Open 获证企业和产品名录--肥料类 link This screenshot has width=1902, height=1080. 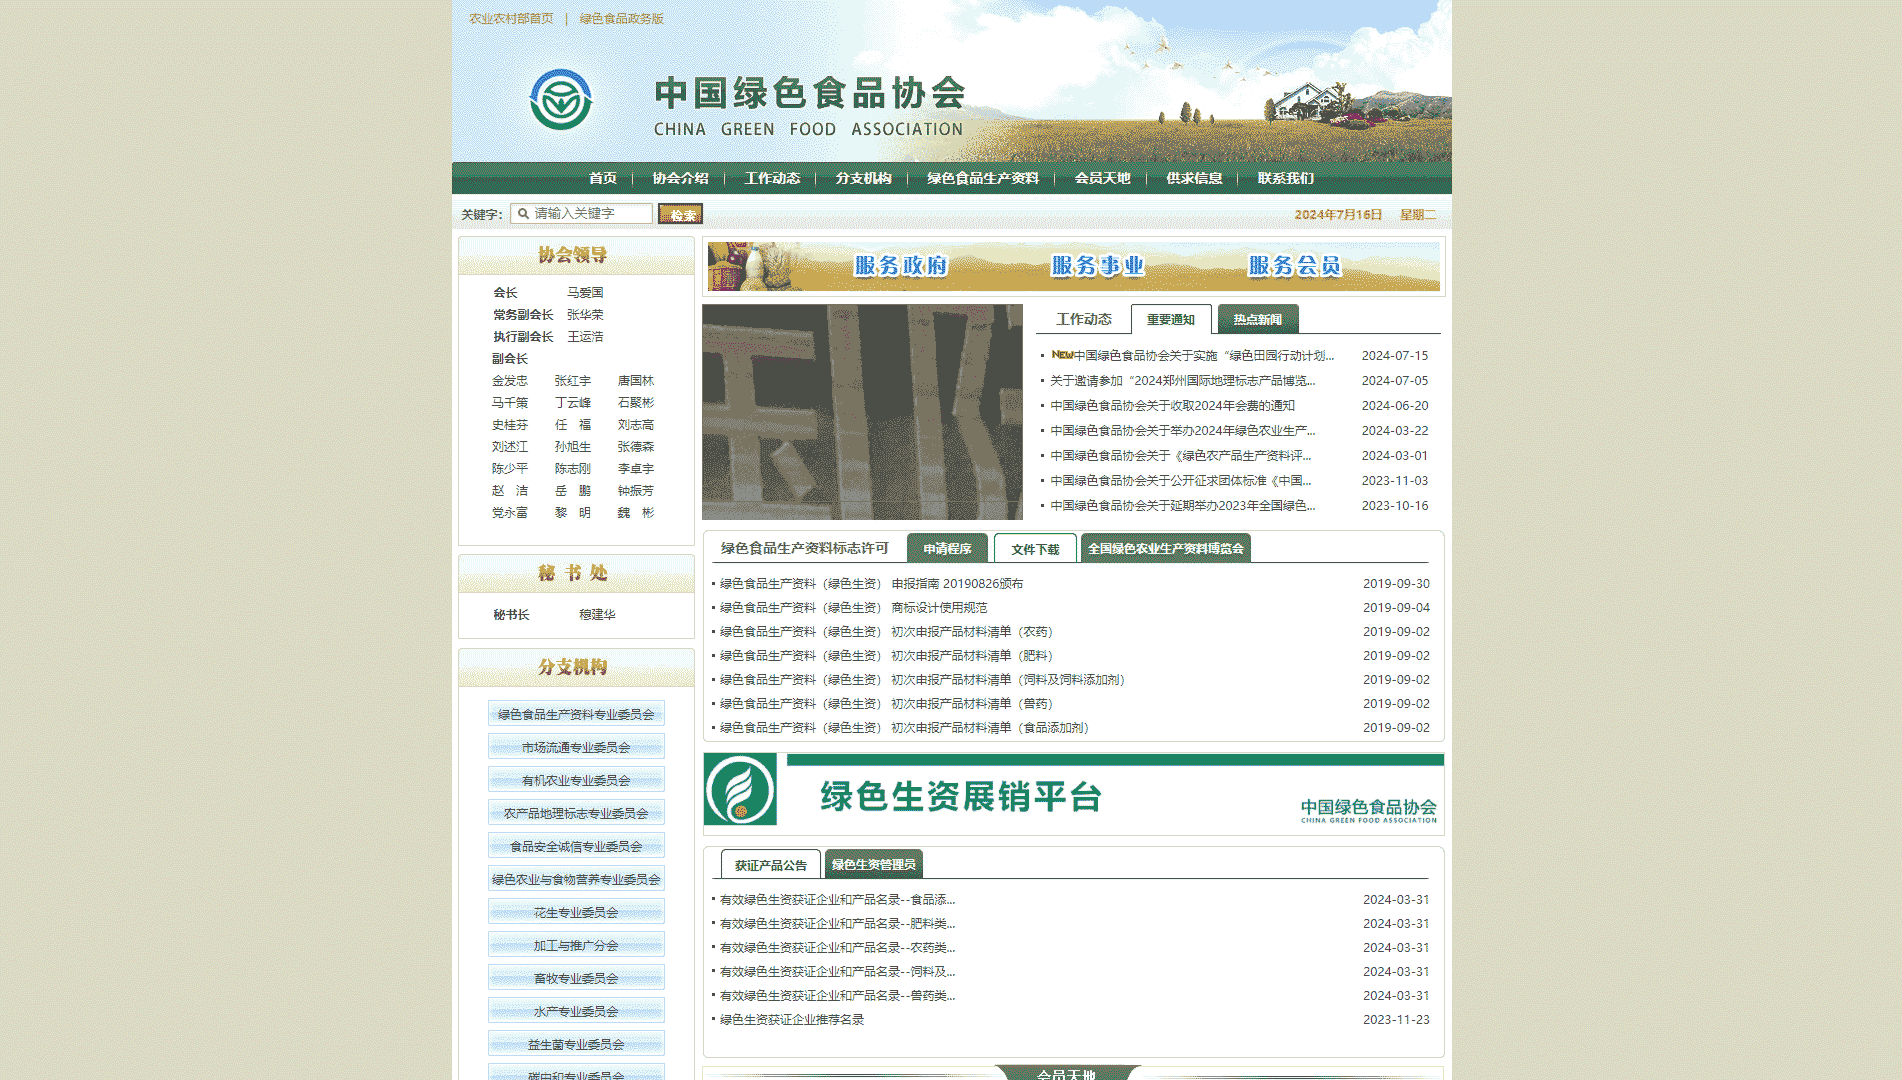tap(837, 923)
